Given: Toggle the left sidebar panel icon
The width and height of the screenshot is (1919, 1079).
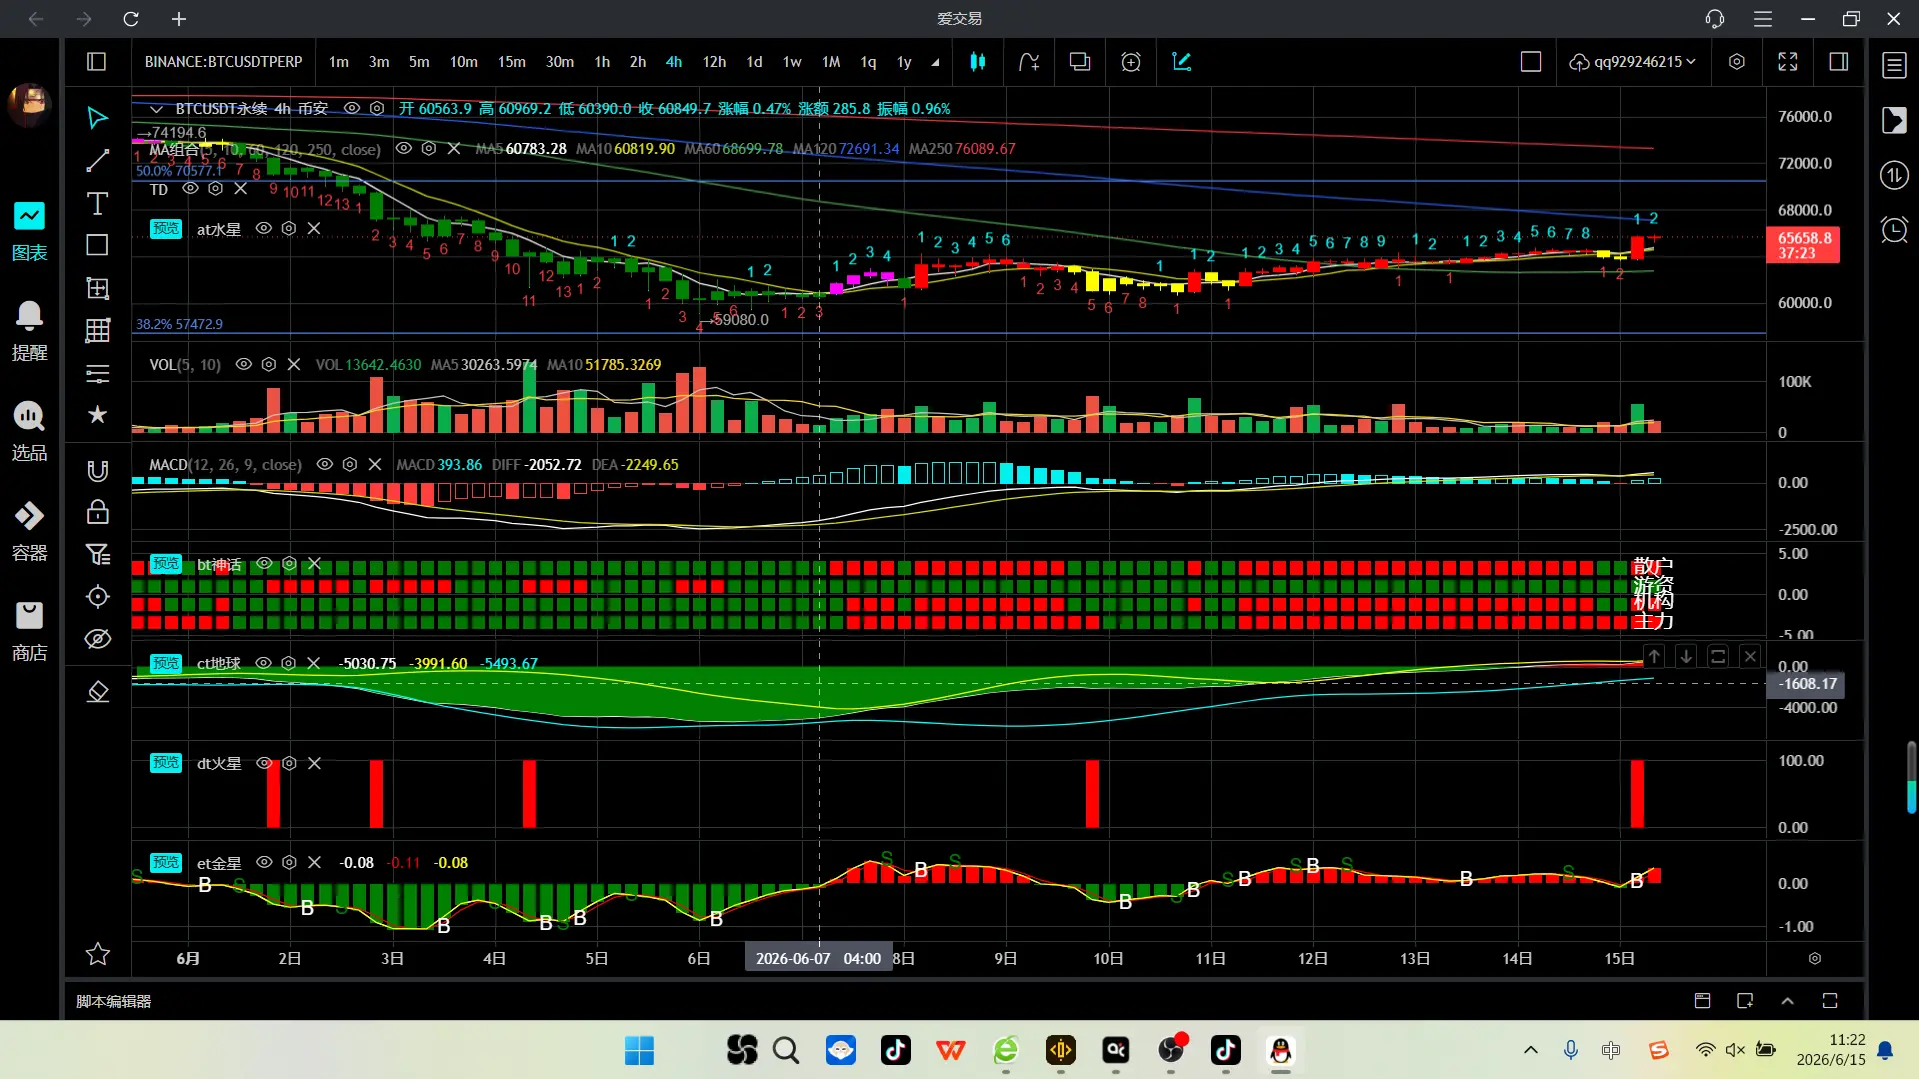Looking at the screenshot, I should [97, 62].
